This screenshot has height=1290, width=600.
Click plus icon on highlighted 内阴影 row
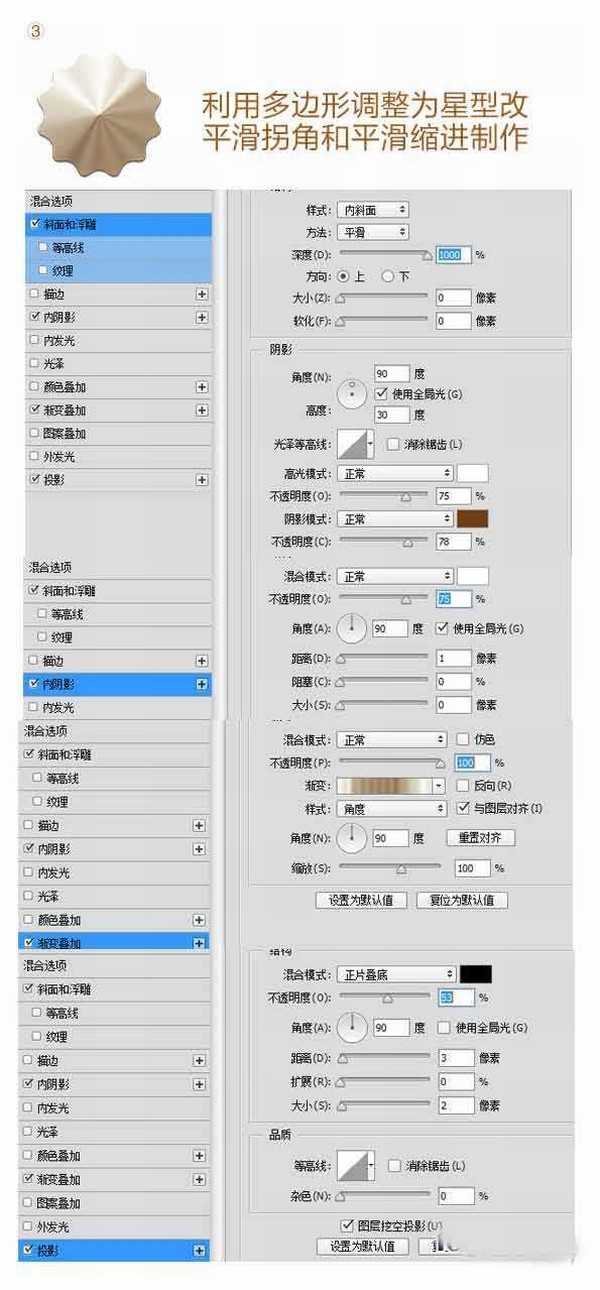tap(201, 685)
